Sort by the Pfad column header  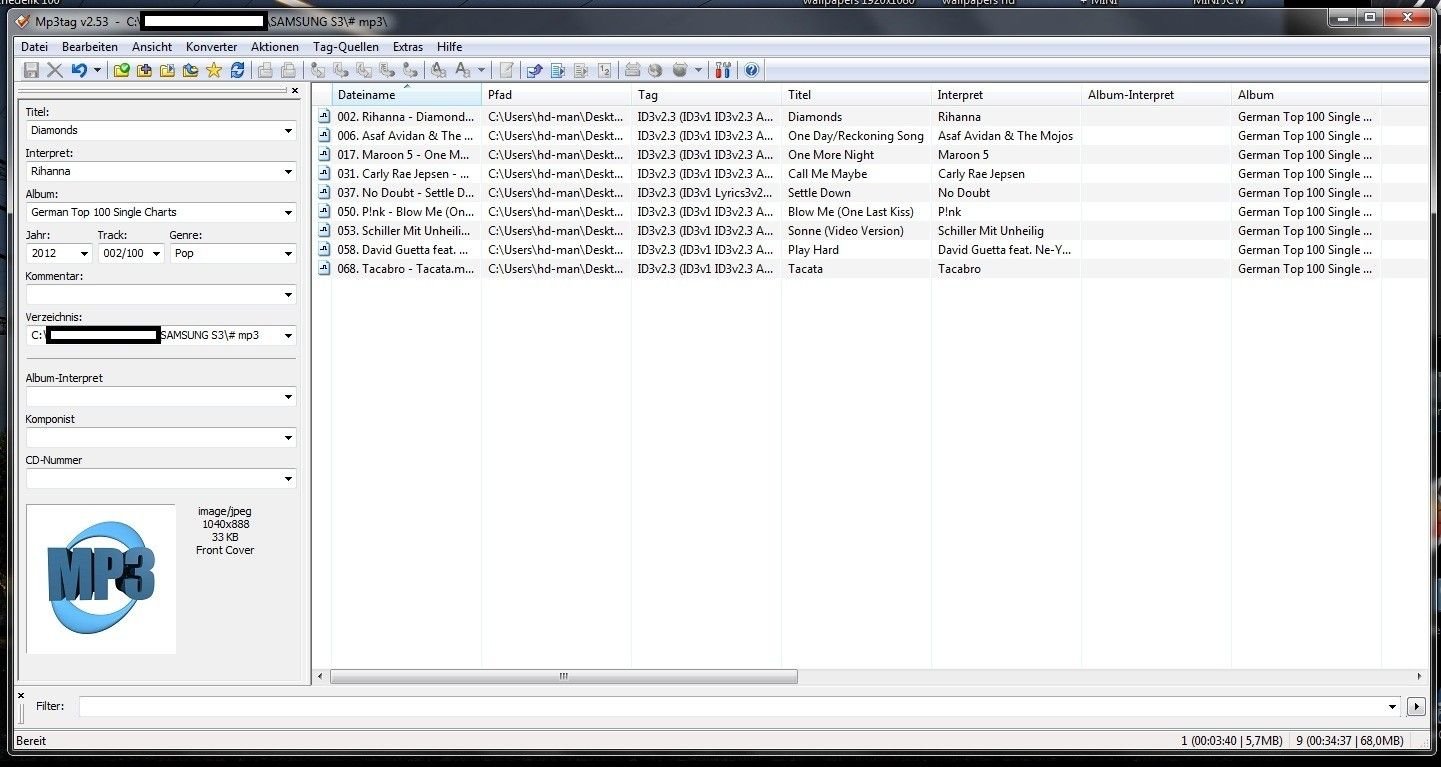pyautogui.click(x=557, y=95)
